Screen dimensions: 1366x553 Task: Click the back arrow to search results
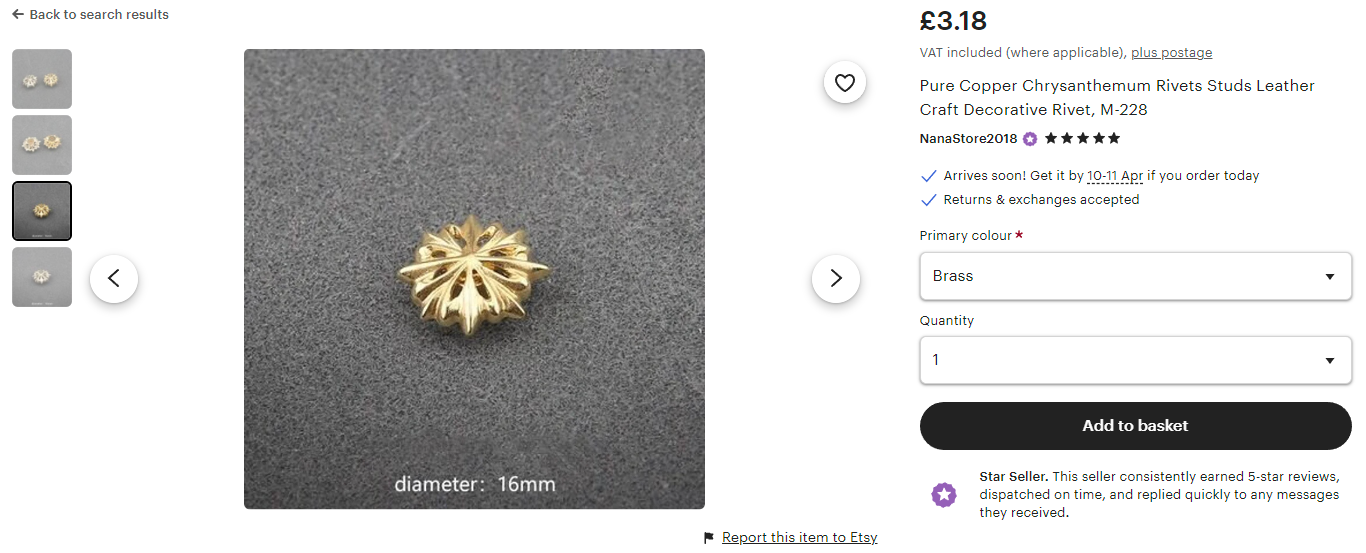(18, 15)
